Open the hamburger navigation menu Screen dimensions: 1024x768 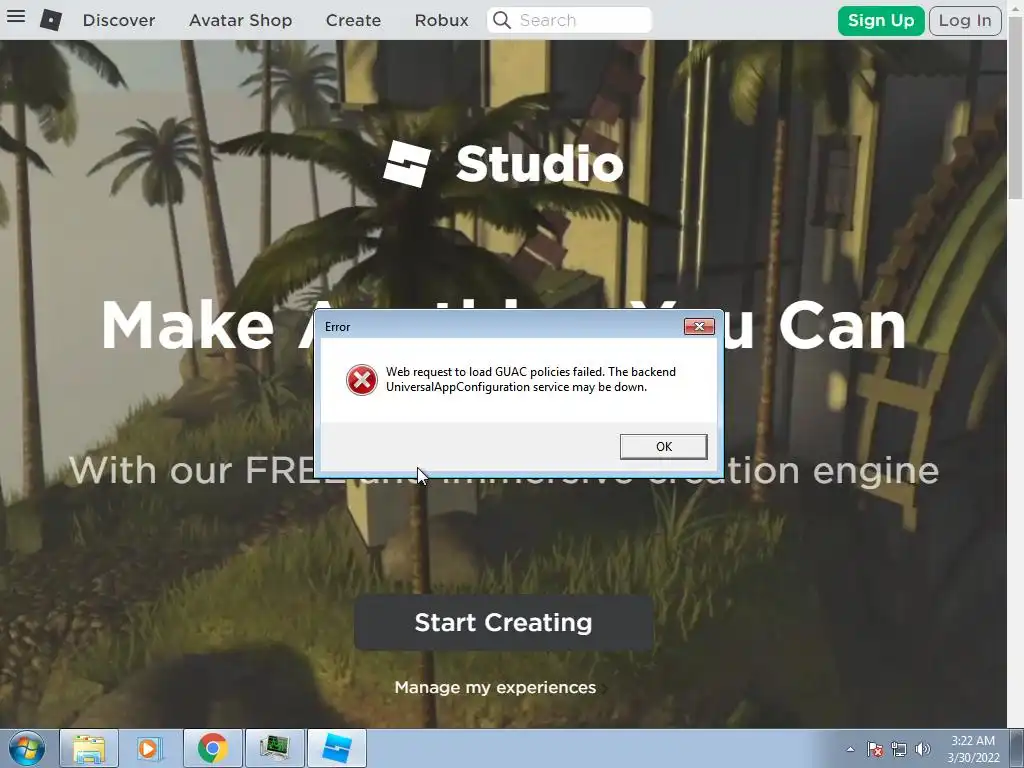click(16, 16)
